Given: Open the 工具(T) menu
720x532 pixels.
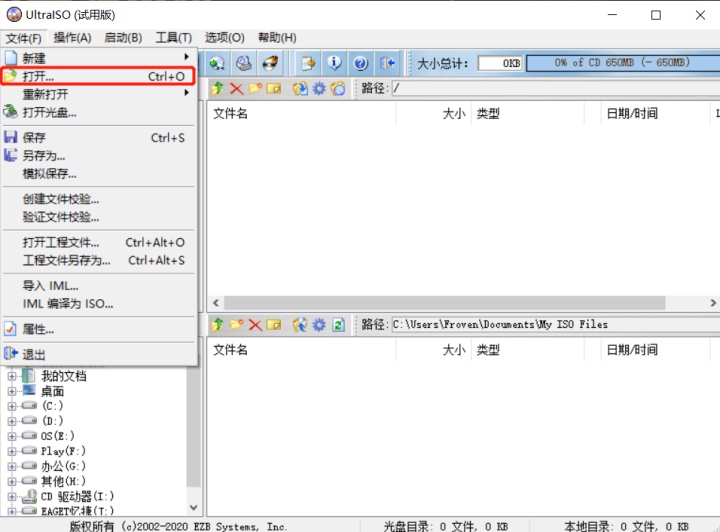Looking at the screenshot, I should [174, 38].
